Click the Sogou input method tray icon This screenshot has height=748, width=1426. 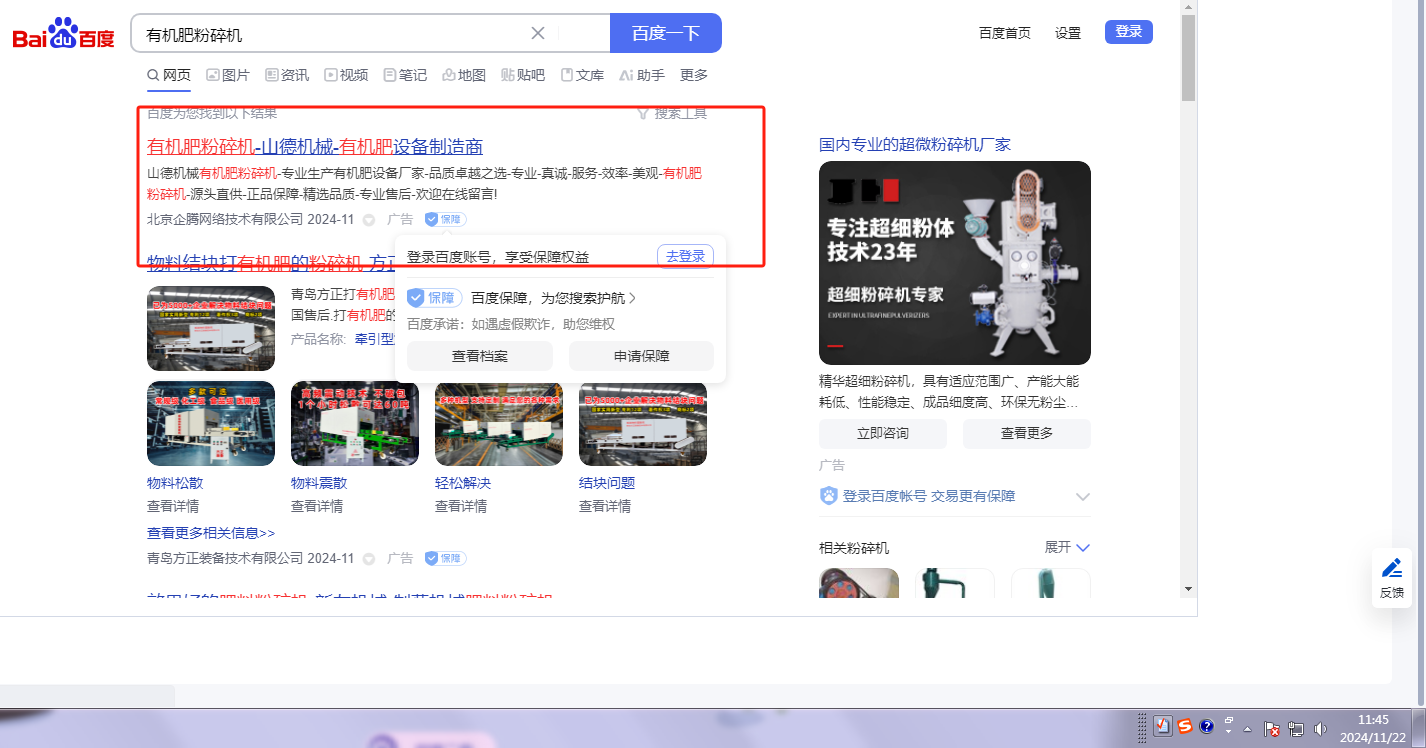(x=1184, y=727)
